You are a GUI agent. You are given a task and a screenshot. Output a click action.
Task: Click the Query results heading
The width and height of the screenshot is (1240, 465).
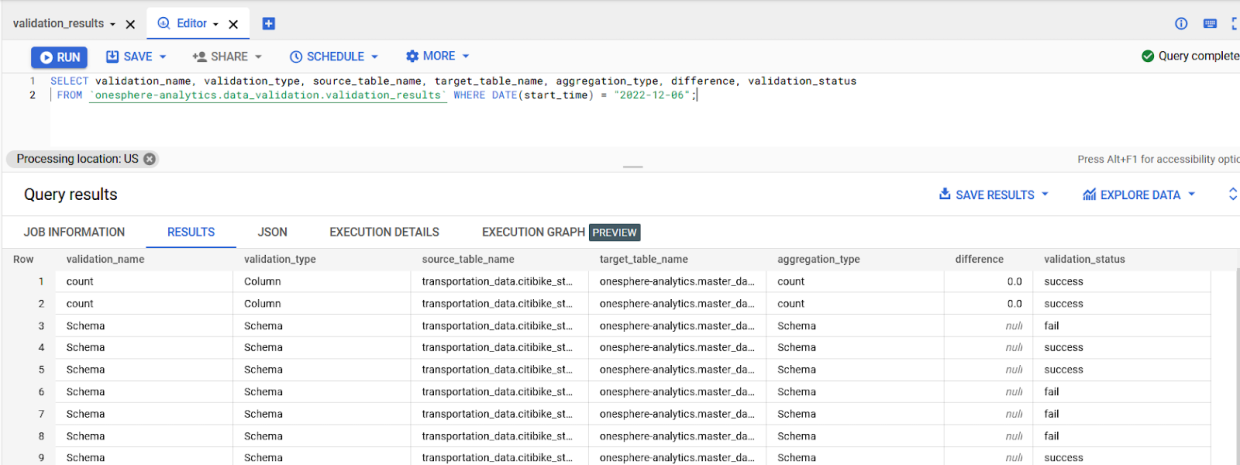click(x=71, y=195)
